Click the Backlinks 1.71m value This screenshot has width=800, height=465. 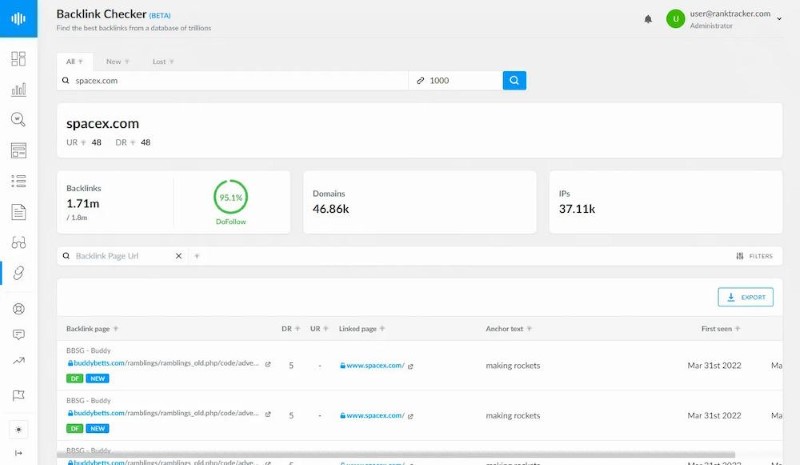coord(83,204)
